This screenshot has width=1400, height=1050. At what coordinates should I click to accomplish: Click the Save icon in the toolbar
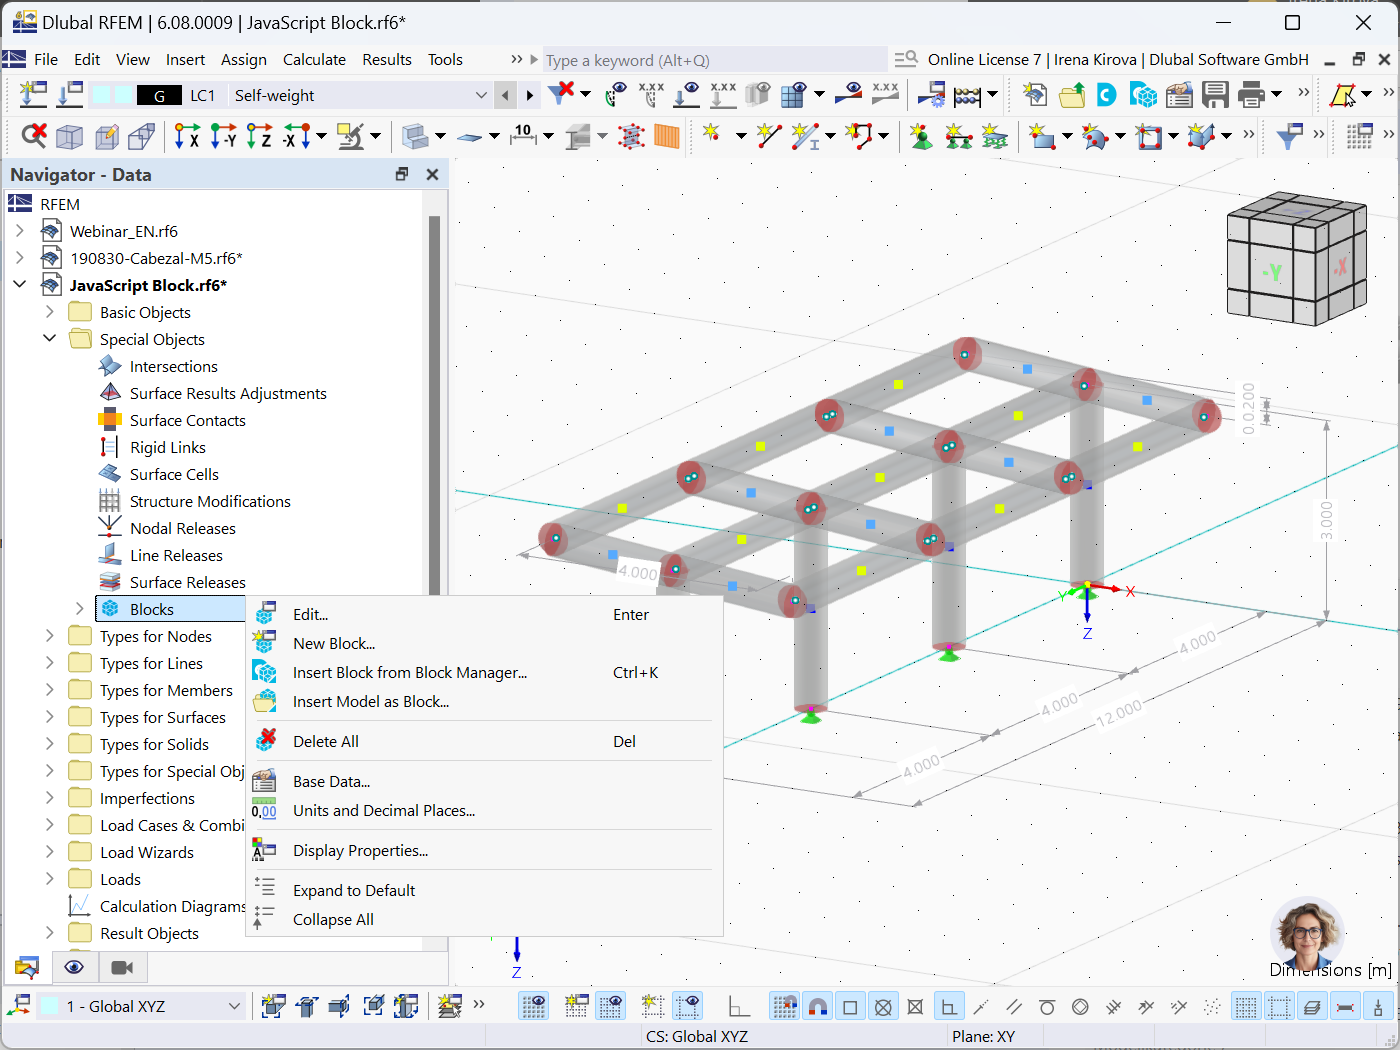click(1214, 95)
